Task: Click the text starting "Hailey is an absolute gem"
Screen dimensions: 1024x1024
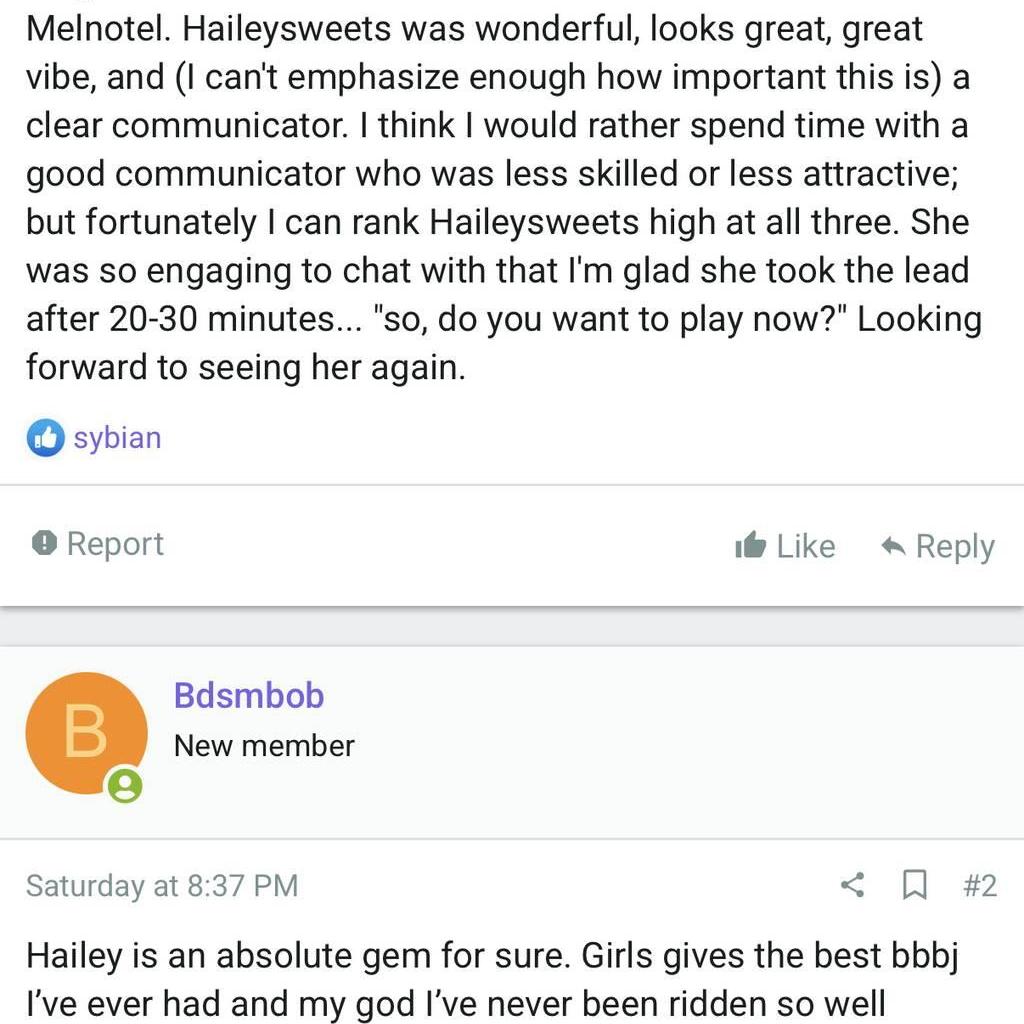Action: 492,980
